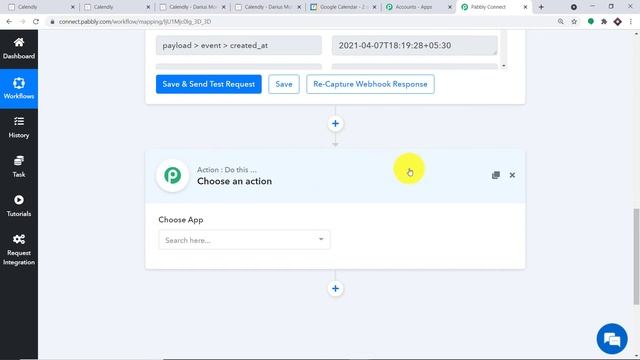The width and height of the screenshot is (640, 360).
Task: Open the extensions puzzle icon
Action: pos(604,22)
